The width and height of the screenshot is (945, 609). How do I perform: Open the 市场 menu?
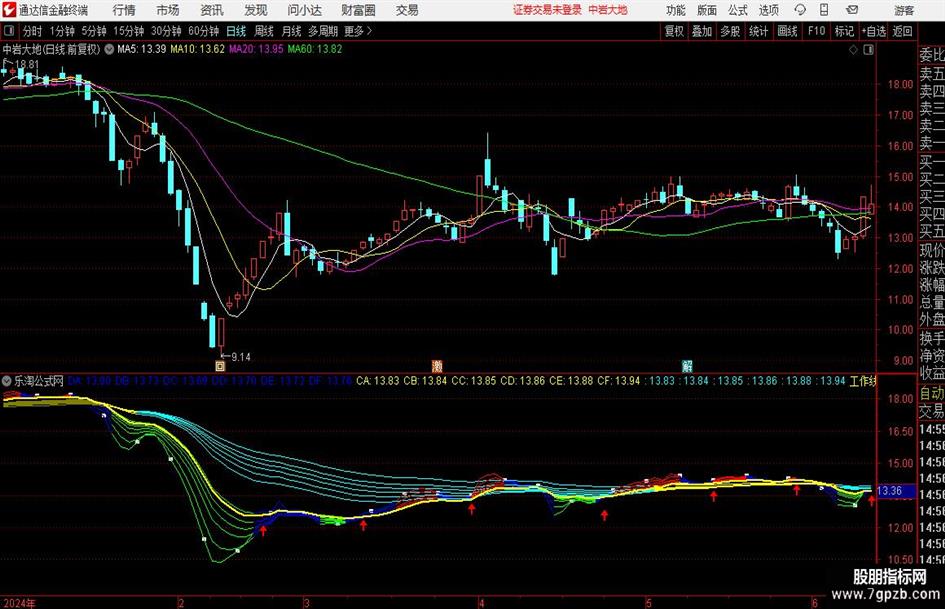coord(168,10)
